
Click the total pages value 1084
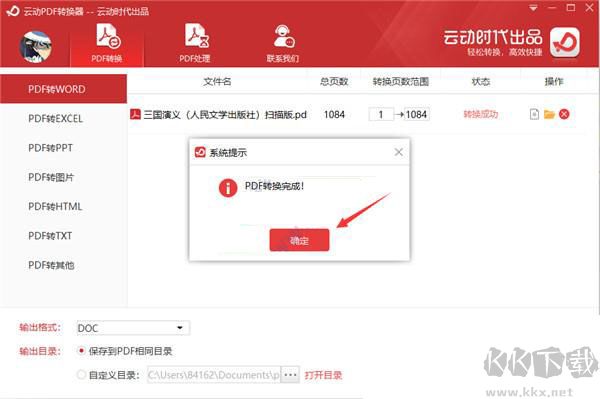coord(334,114)
